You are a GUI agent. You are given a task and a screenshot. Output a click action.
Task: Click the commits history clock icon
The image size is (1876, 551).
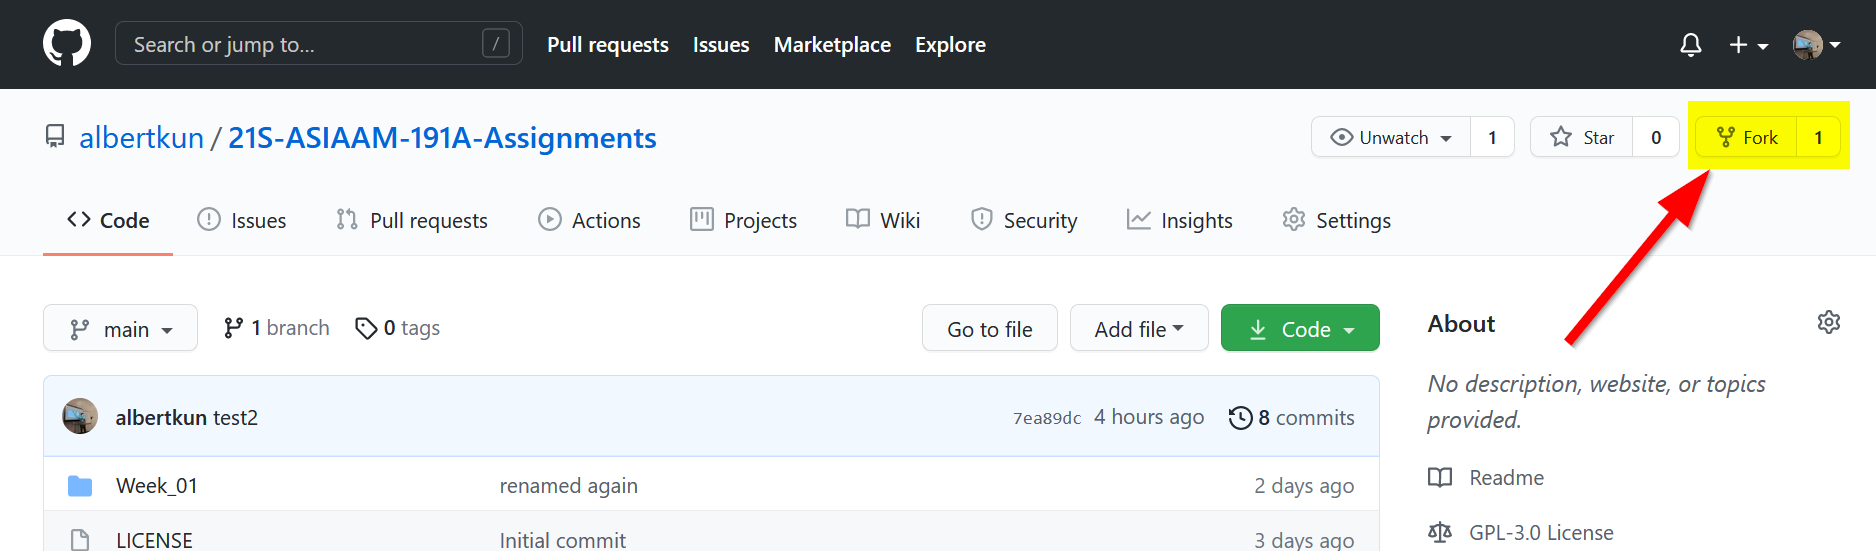point(1240,418)
